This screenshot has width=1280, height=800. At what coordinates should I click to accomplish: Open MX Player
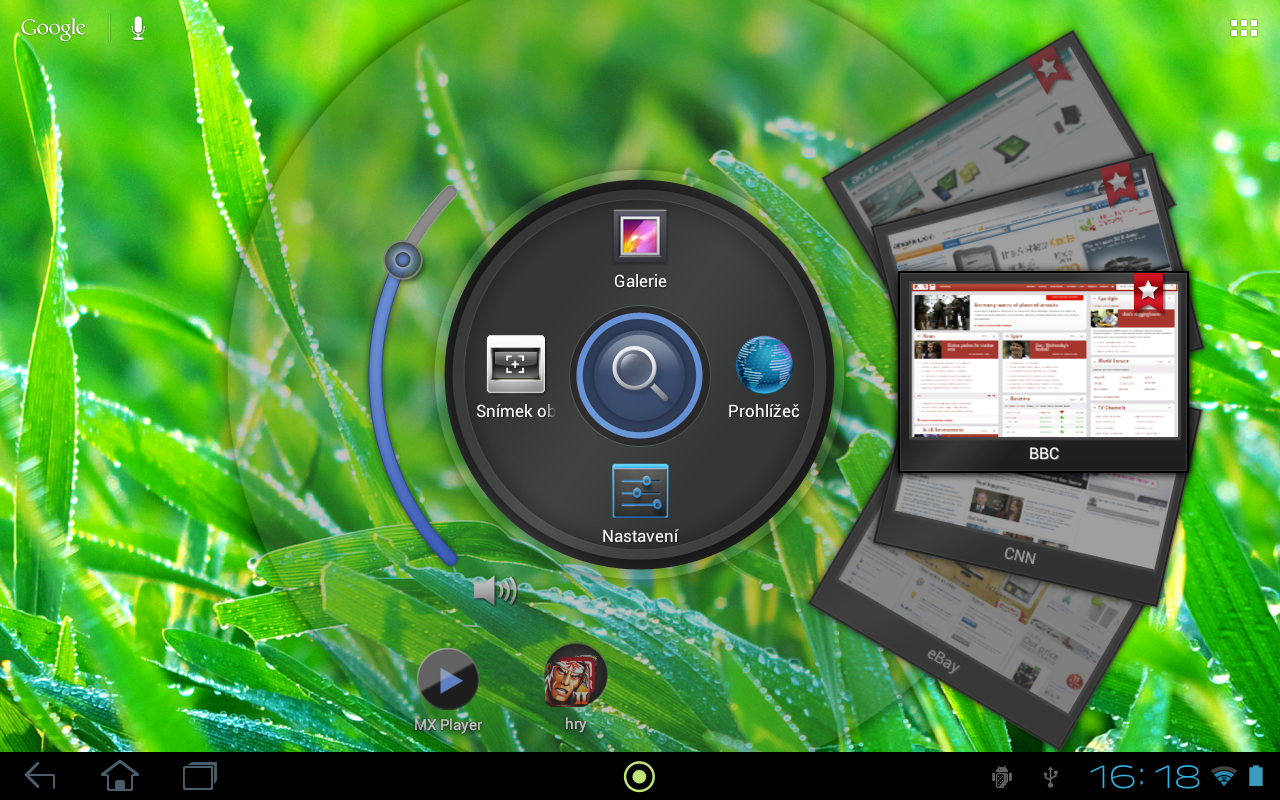(447, 680)
